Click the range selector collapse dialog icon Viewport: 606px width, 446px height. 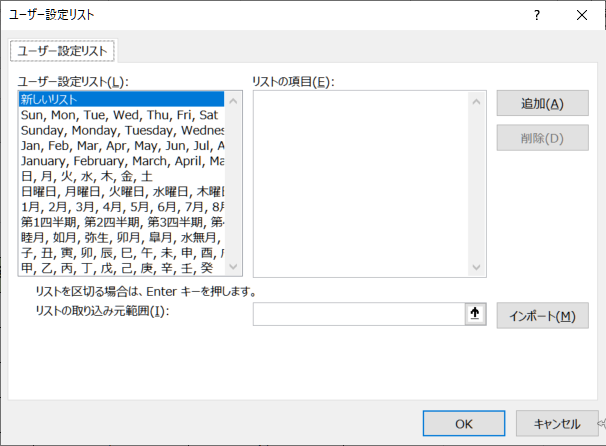[475, 315]
